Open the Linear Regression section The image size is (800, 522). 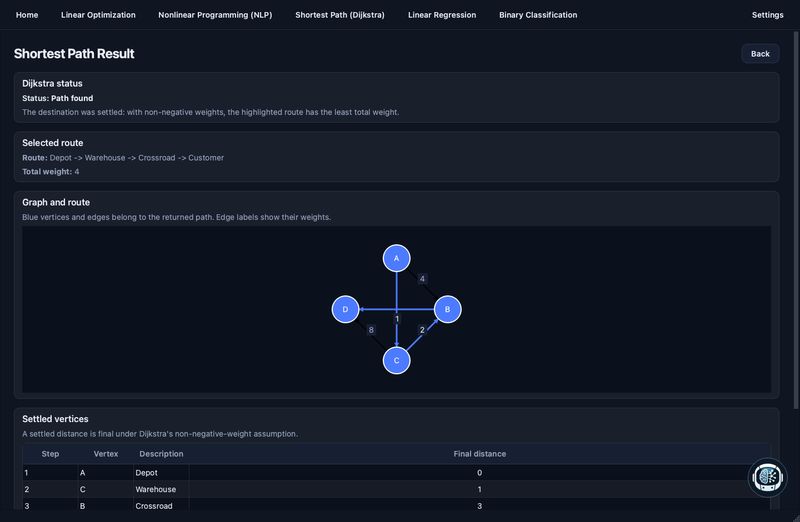click(x=442, y=15)
